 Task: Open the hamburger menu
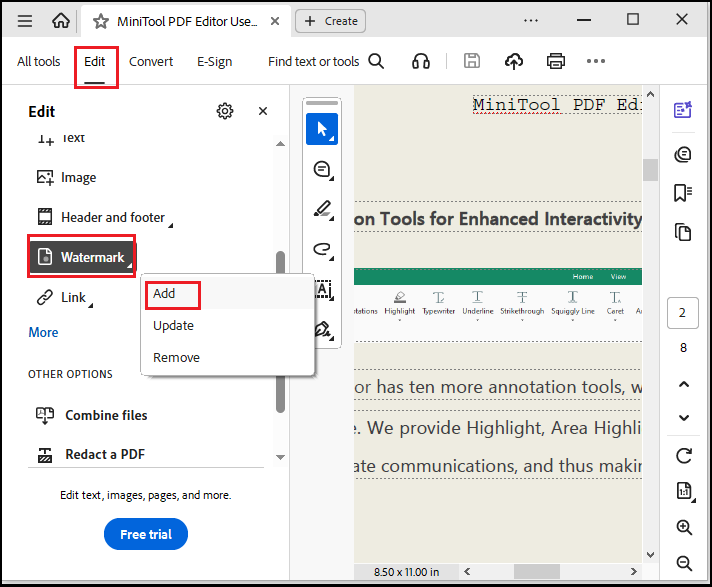click(25, 21)
